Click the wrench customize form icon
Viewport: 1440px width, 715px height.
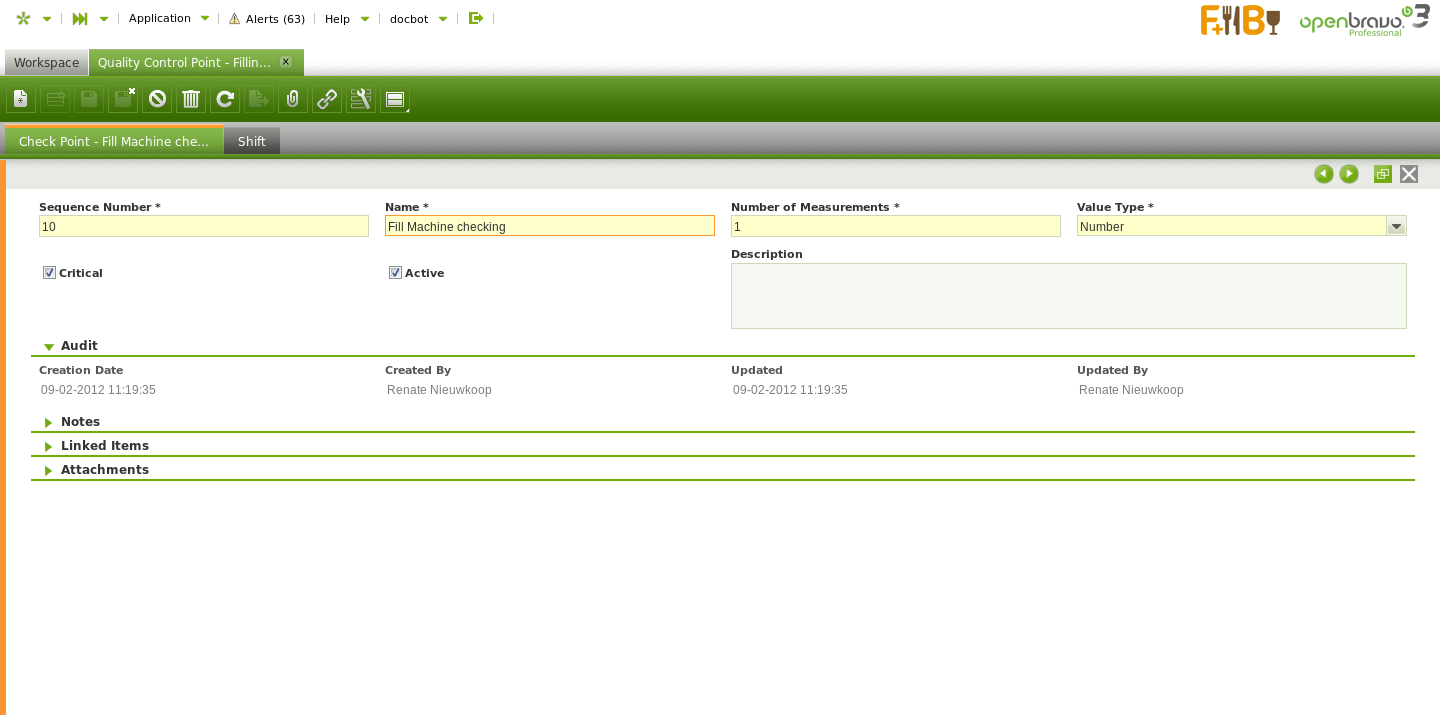(x=361, y=99)
